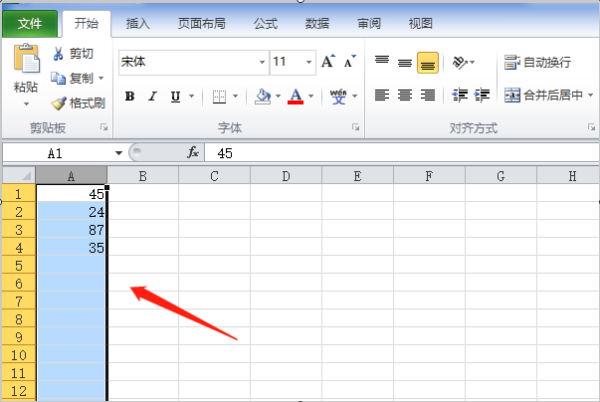Click the phonetic guide wén icon
This screenshot has width=600, height=402.
(338, 96)
